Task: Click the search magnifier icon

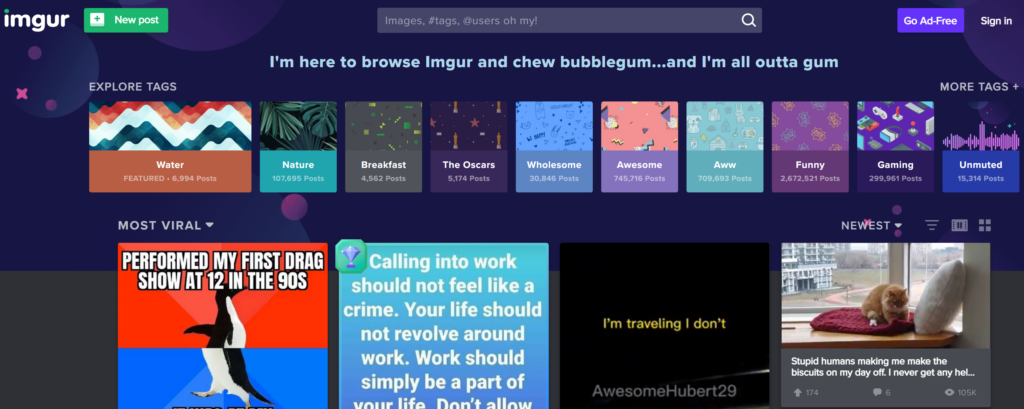Action: (x=748, y=20)
